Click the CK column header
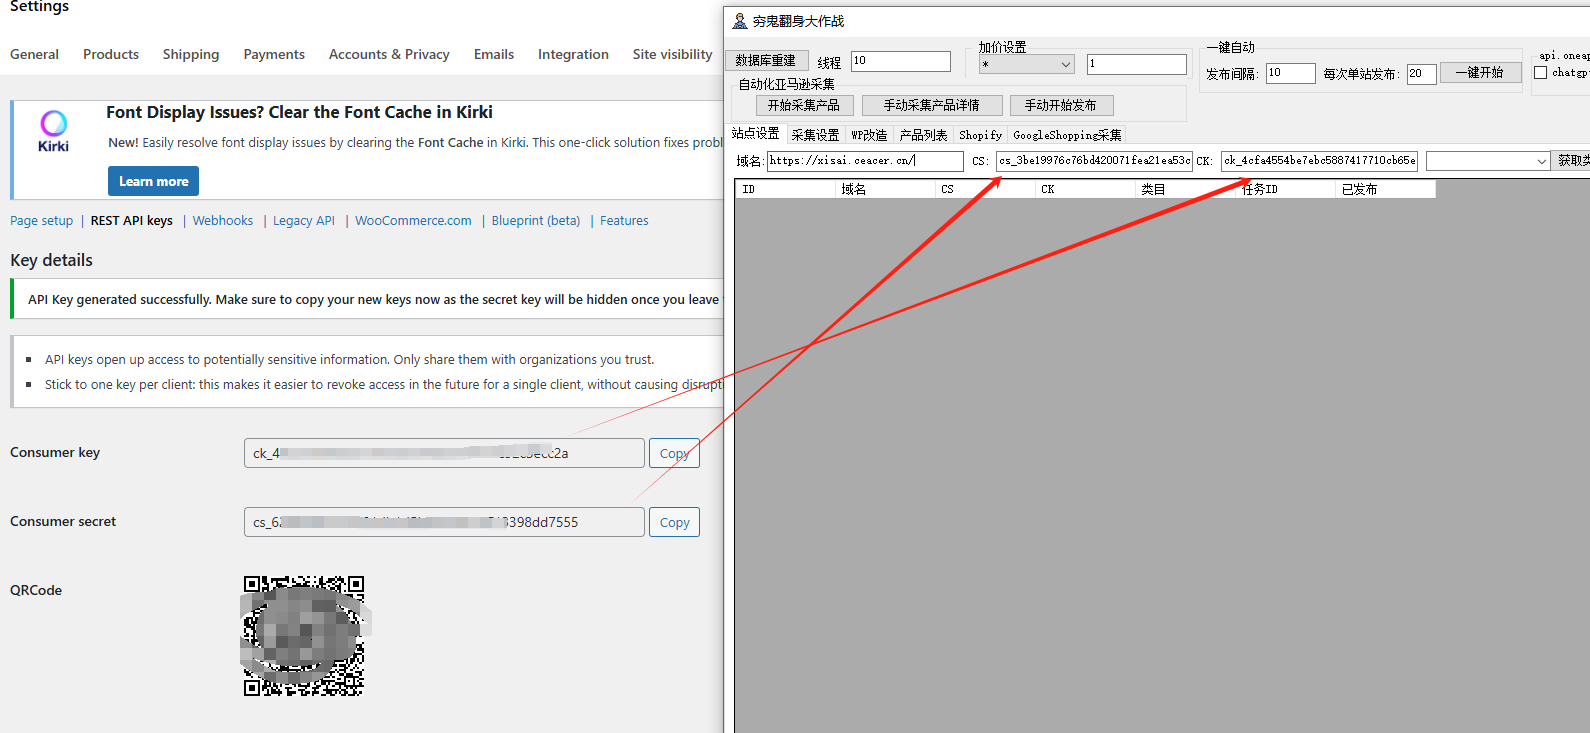The height and width of the screenshot is (733, 1590). 1086,189
